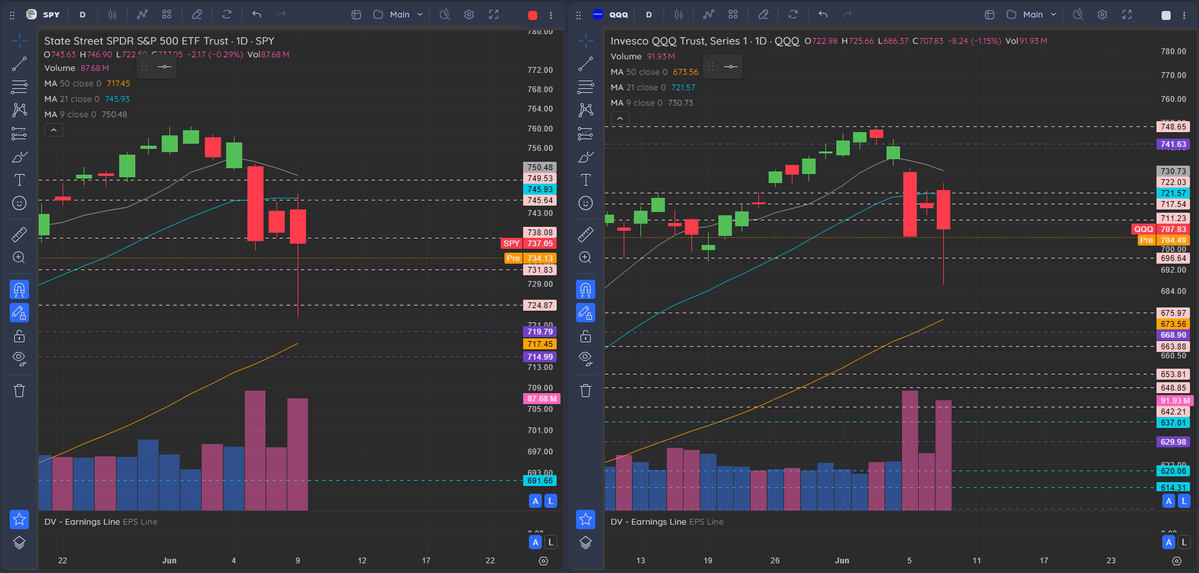Select MA 50 close indicator in SPY legend
This screenshot has width=1199, height=573.
[87, 83]
